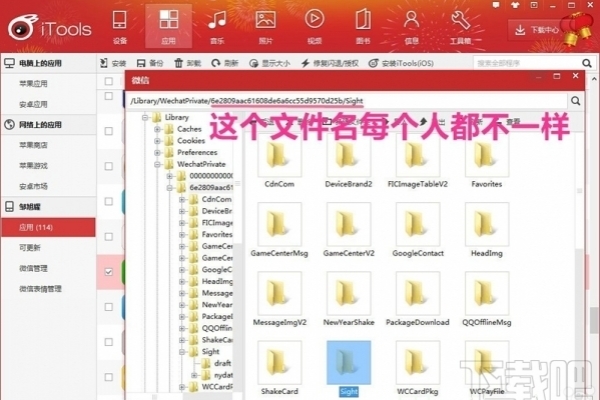Select 苹果游戏 in the sidebar
This screenshot has width=600, height=400.
[x=33, y=166]
